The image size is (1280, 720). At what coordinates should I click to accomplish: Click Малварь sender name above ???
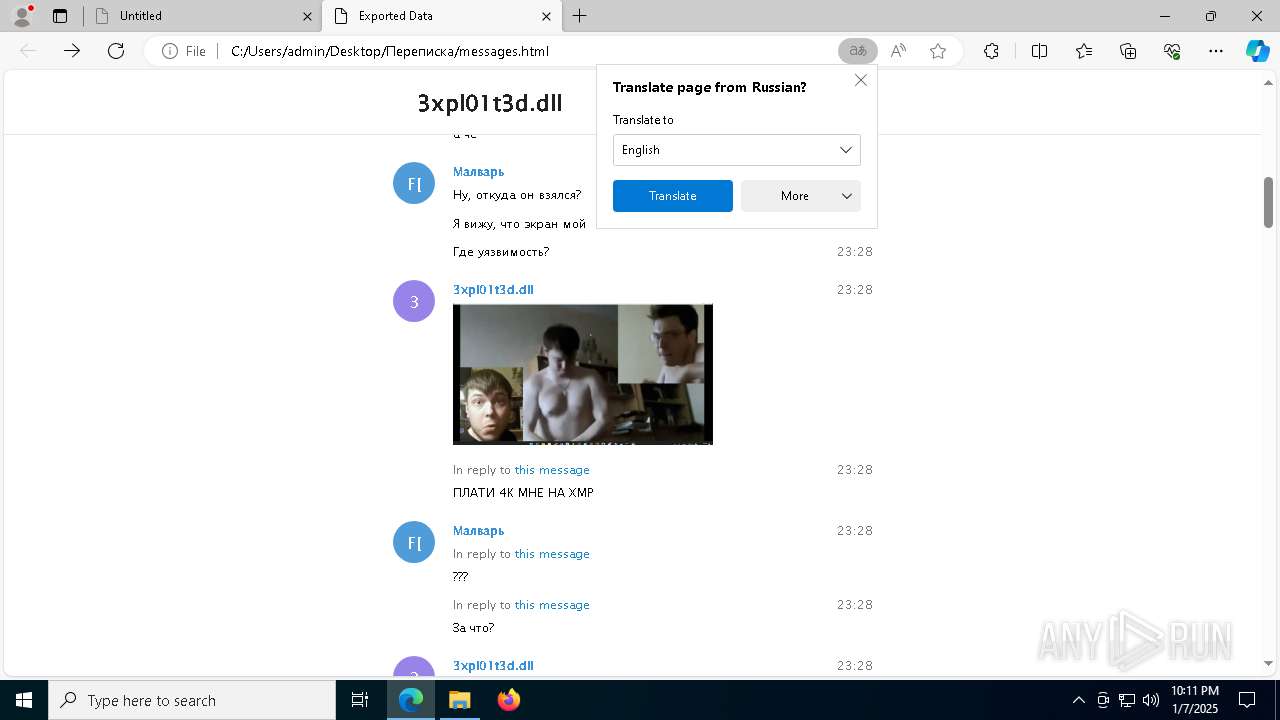(478, 531)
